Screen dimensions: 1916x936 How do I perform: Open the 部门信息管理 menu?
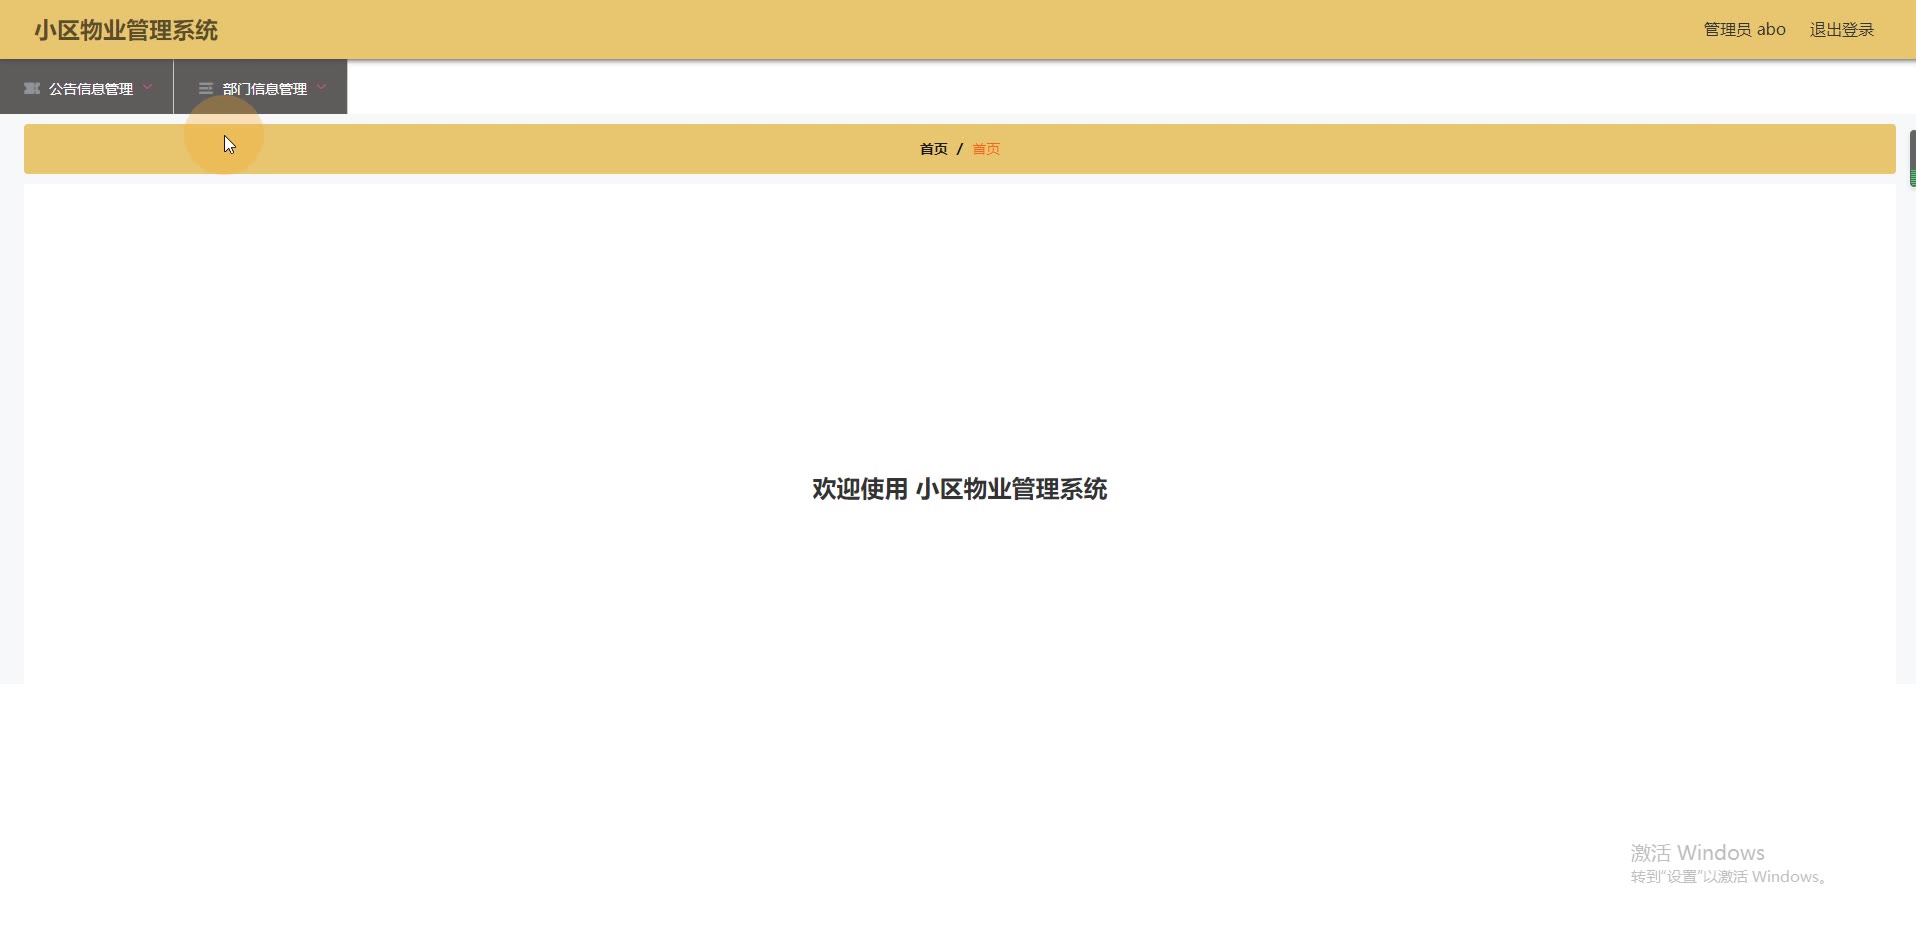261,87
